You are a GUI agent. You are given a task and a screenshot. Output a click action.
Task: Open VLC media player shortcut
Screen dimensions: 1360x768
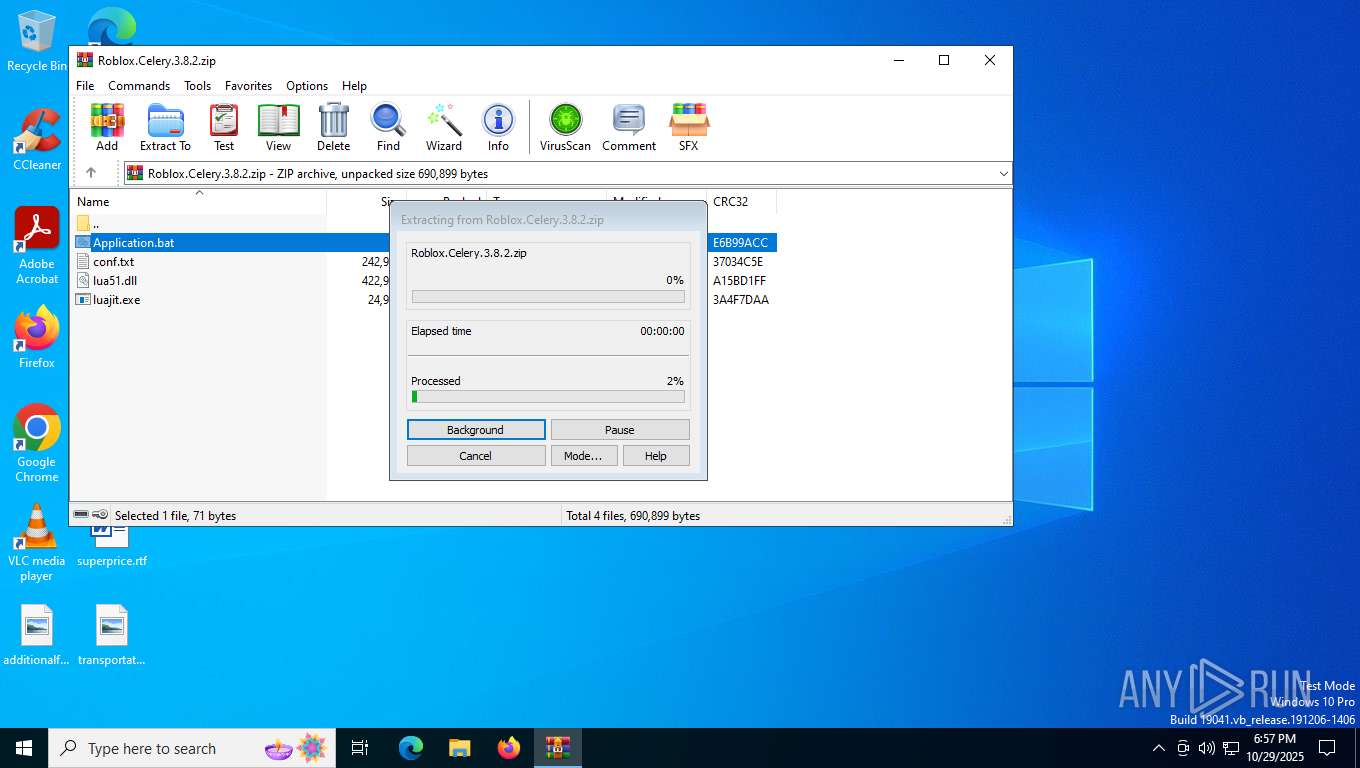click(x=37, y=543)
